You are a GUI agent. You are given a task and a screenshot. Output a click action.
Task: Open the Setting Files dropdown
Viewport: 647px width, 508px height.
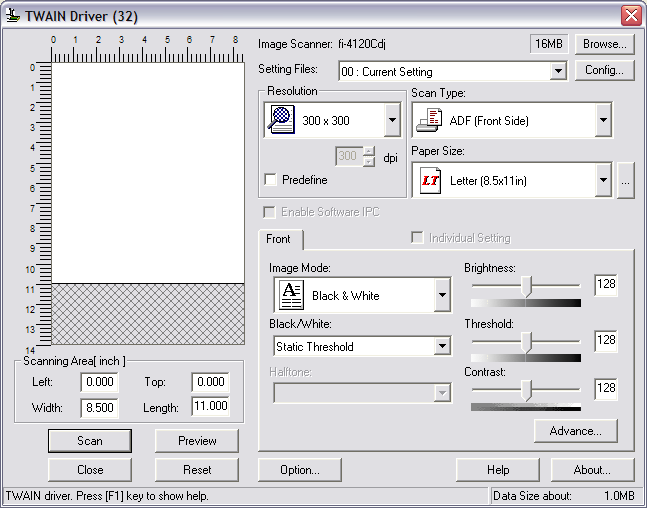tap(558, 71)
